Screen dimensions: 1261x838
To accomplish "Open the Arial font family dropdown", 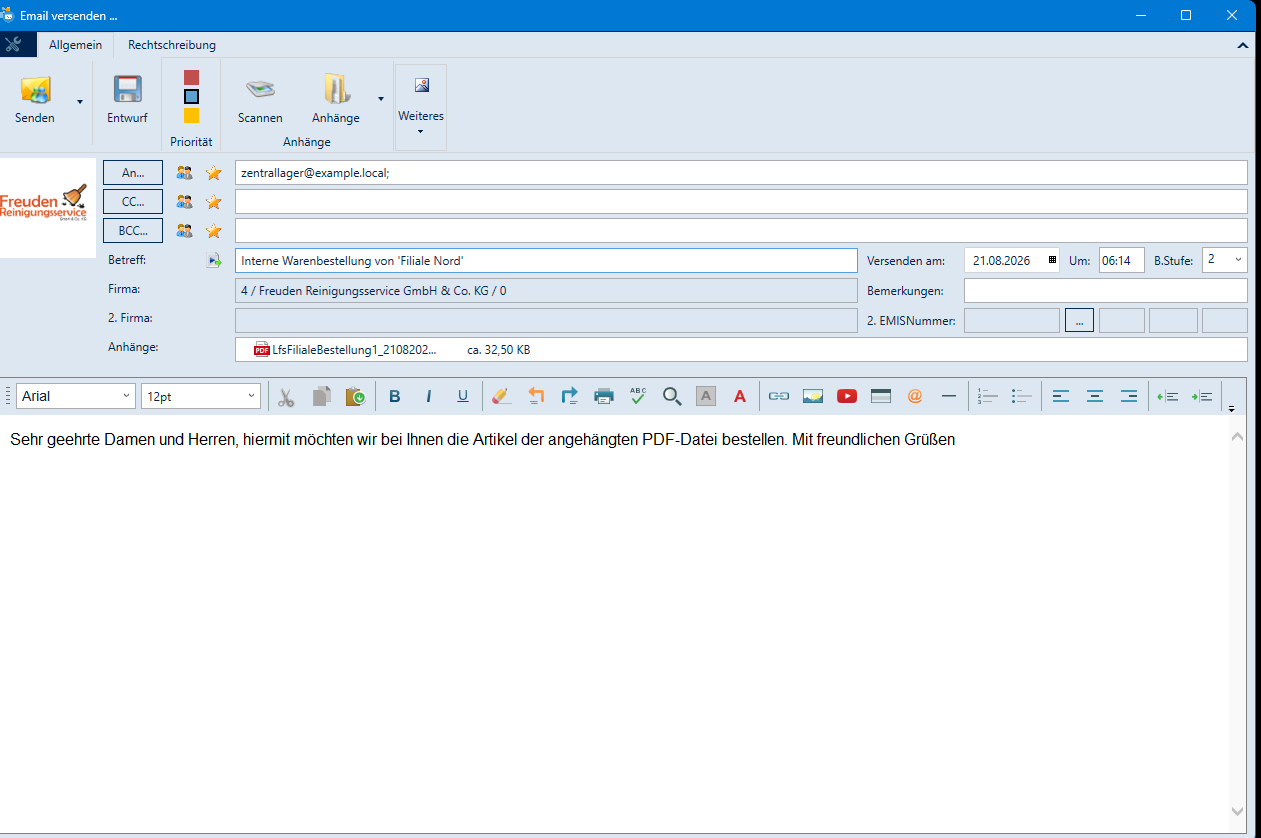I will pyautogui.click(x=126, y=396).
